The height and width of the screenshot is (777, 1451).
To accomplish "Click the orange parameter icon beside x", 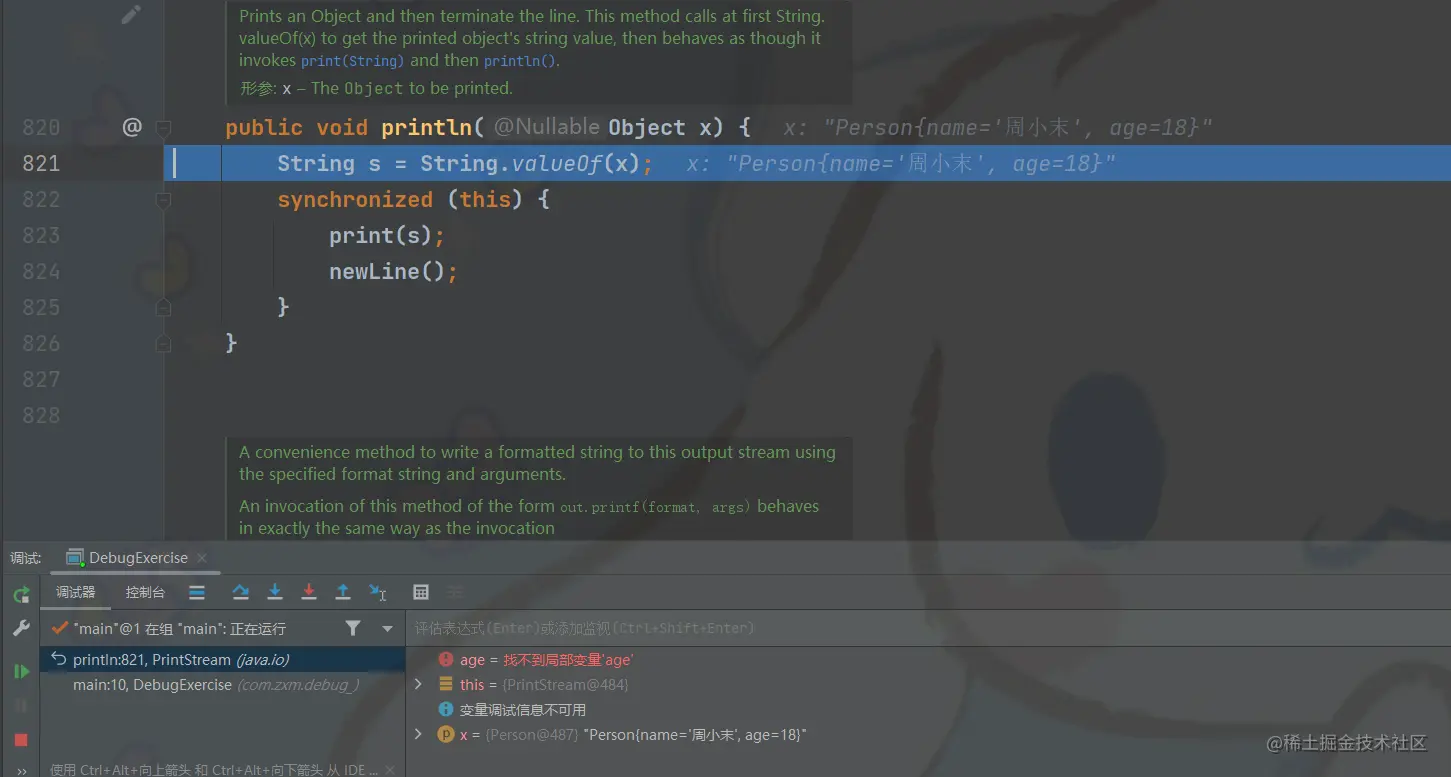I will tap(446, 734).
